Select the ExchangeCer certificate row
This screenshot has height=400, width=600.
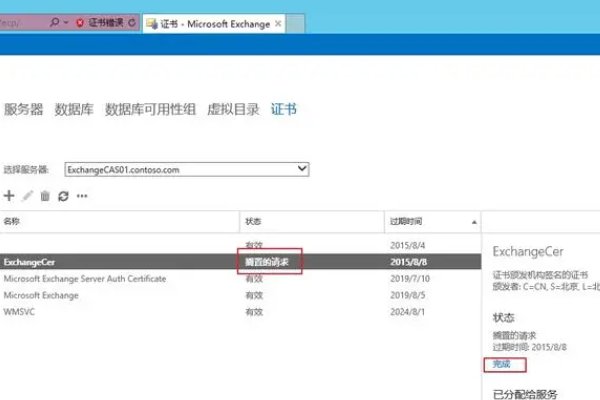click(240, 262)
